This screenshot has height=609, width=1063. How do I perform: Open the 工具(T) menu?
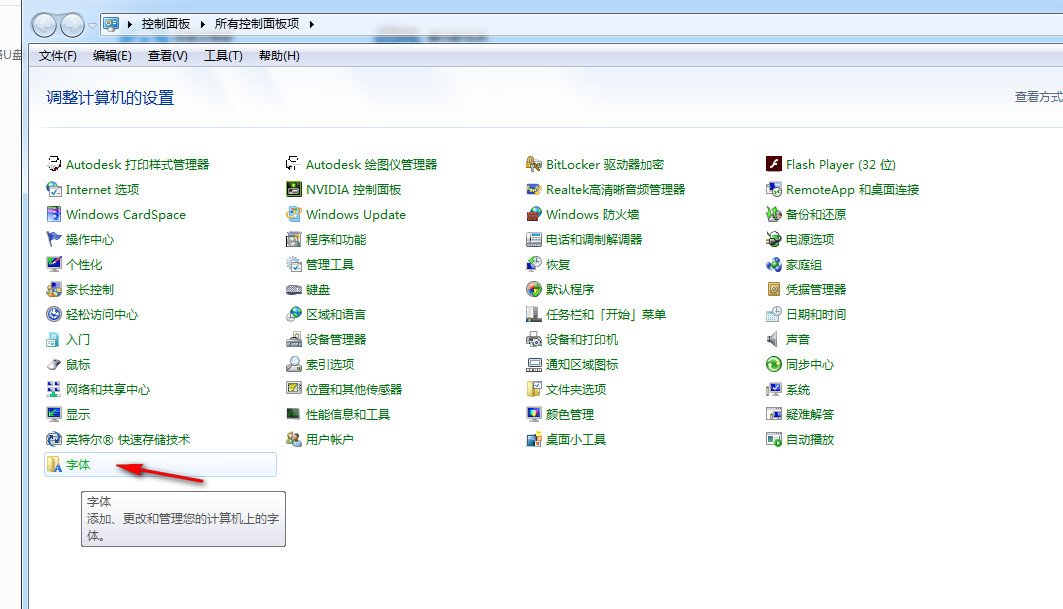click(223, 56)
